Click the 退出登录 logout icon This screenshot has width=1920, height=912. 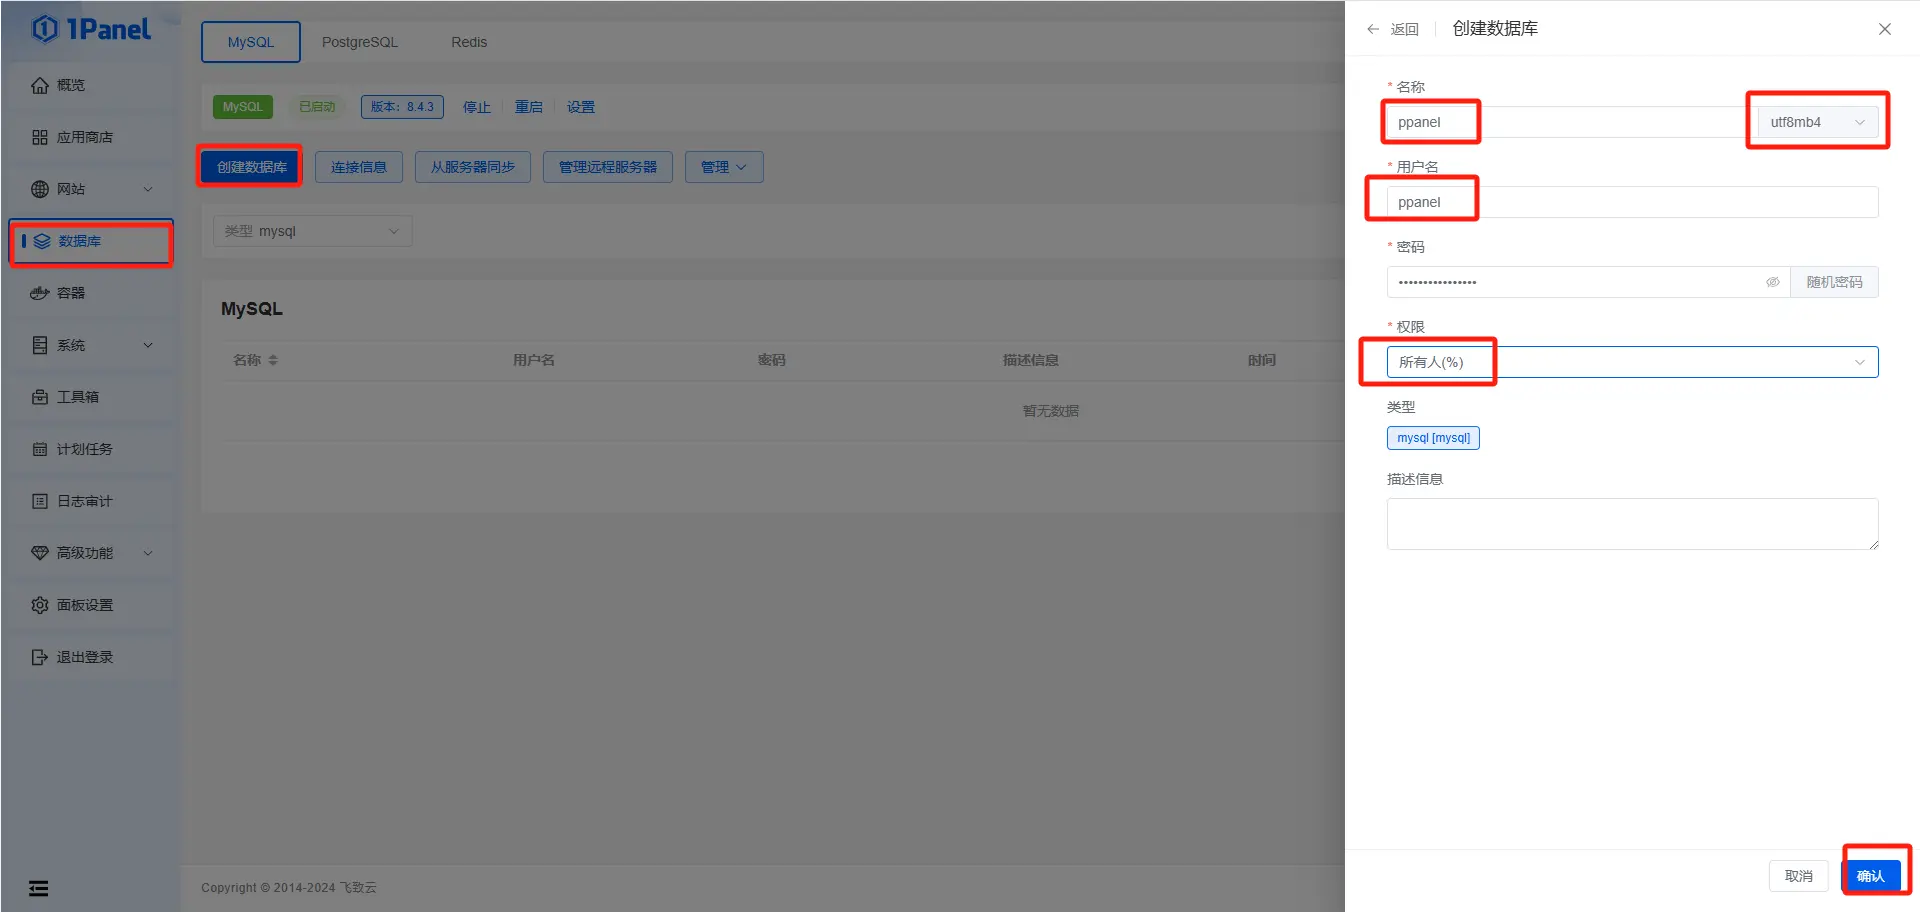[x=40, y=657]
